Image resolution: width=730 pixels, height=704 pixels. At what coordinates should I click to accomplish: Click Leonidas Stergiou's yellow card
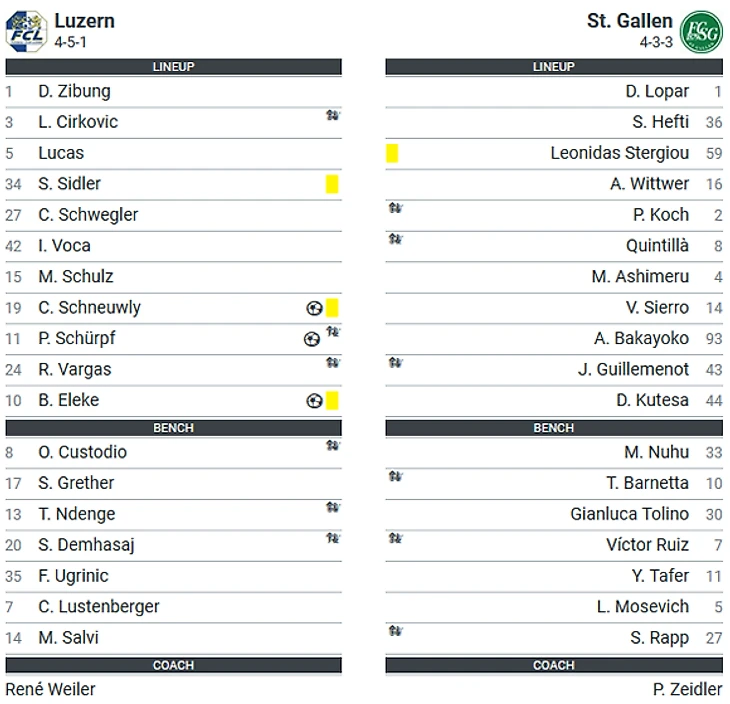point(392,153)
